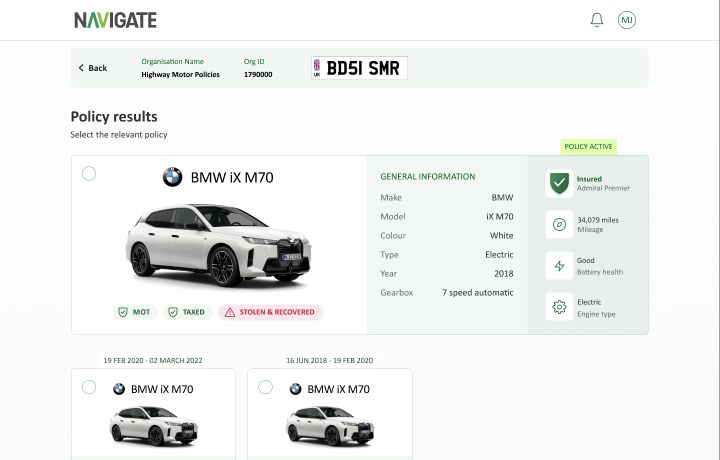Click the '7 speed automatic' gearbox value
This screenshot has width=720, height=460.
478,292
